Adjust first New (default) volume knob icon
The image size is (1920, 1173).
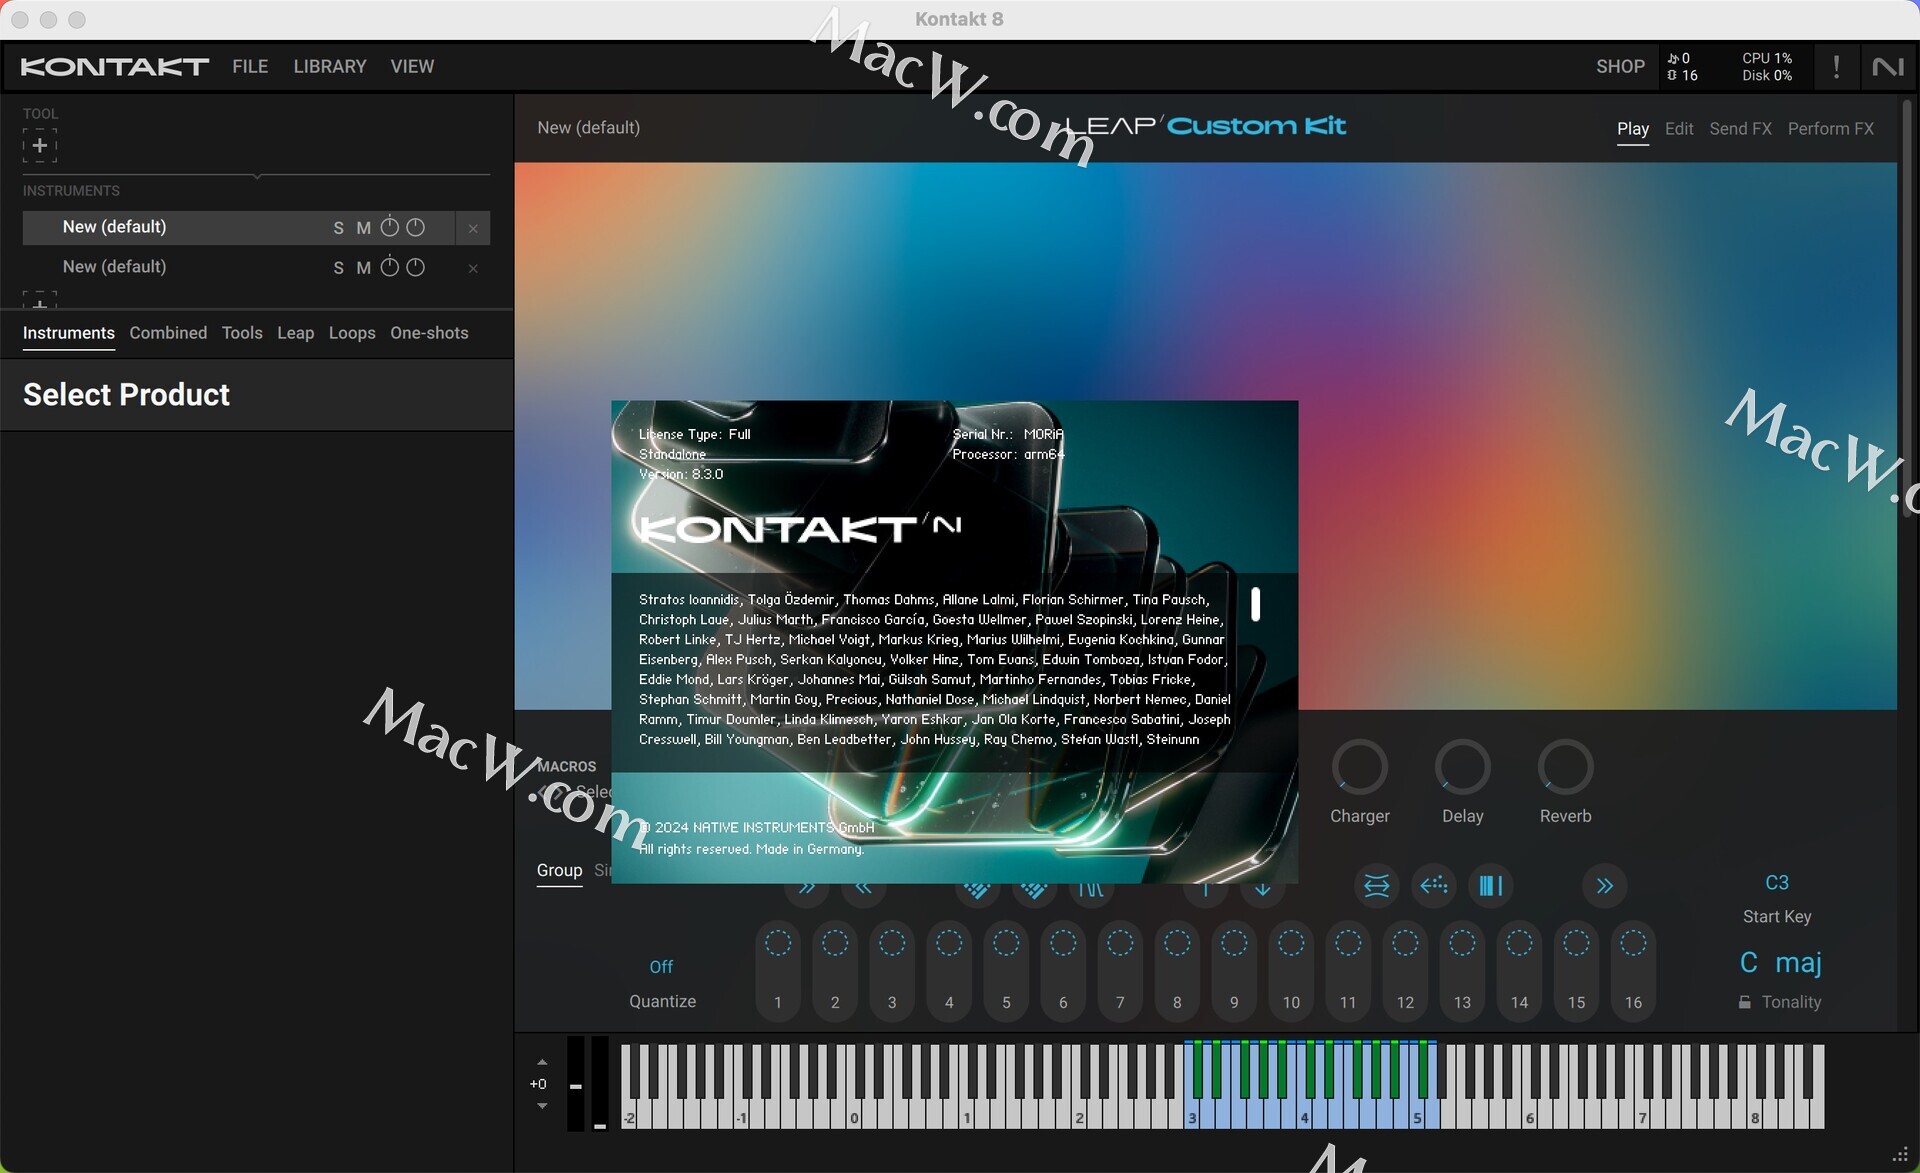click(x=390, y=227)
